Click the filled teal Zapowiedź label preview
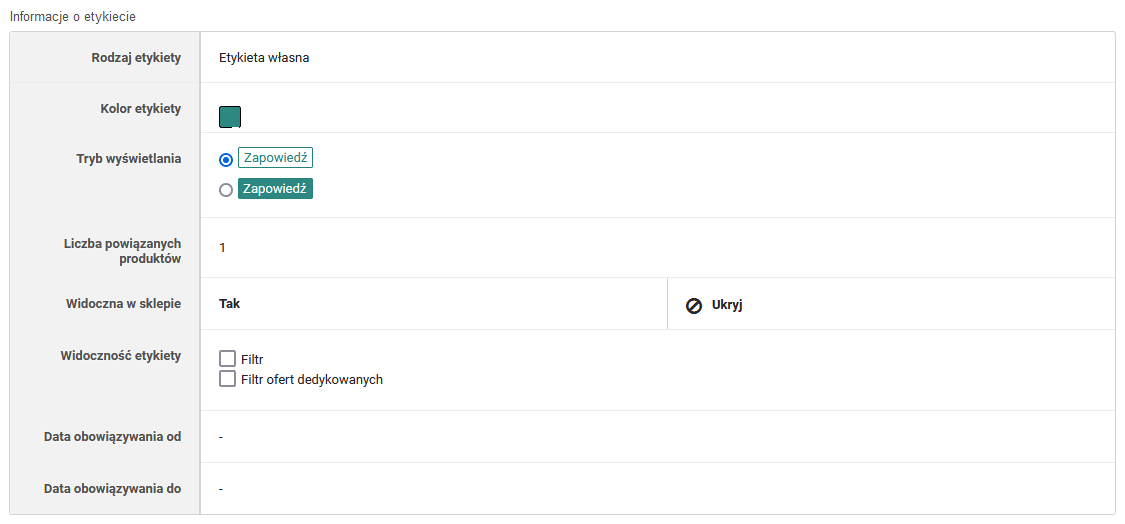Viewport: 1125px width, 524px height. 275,189
